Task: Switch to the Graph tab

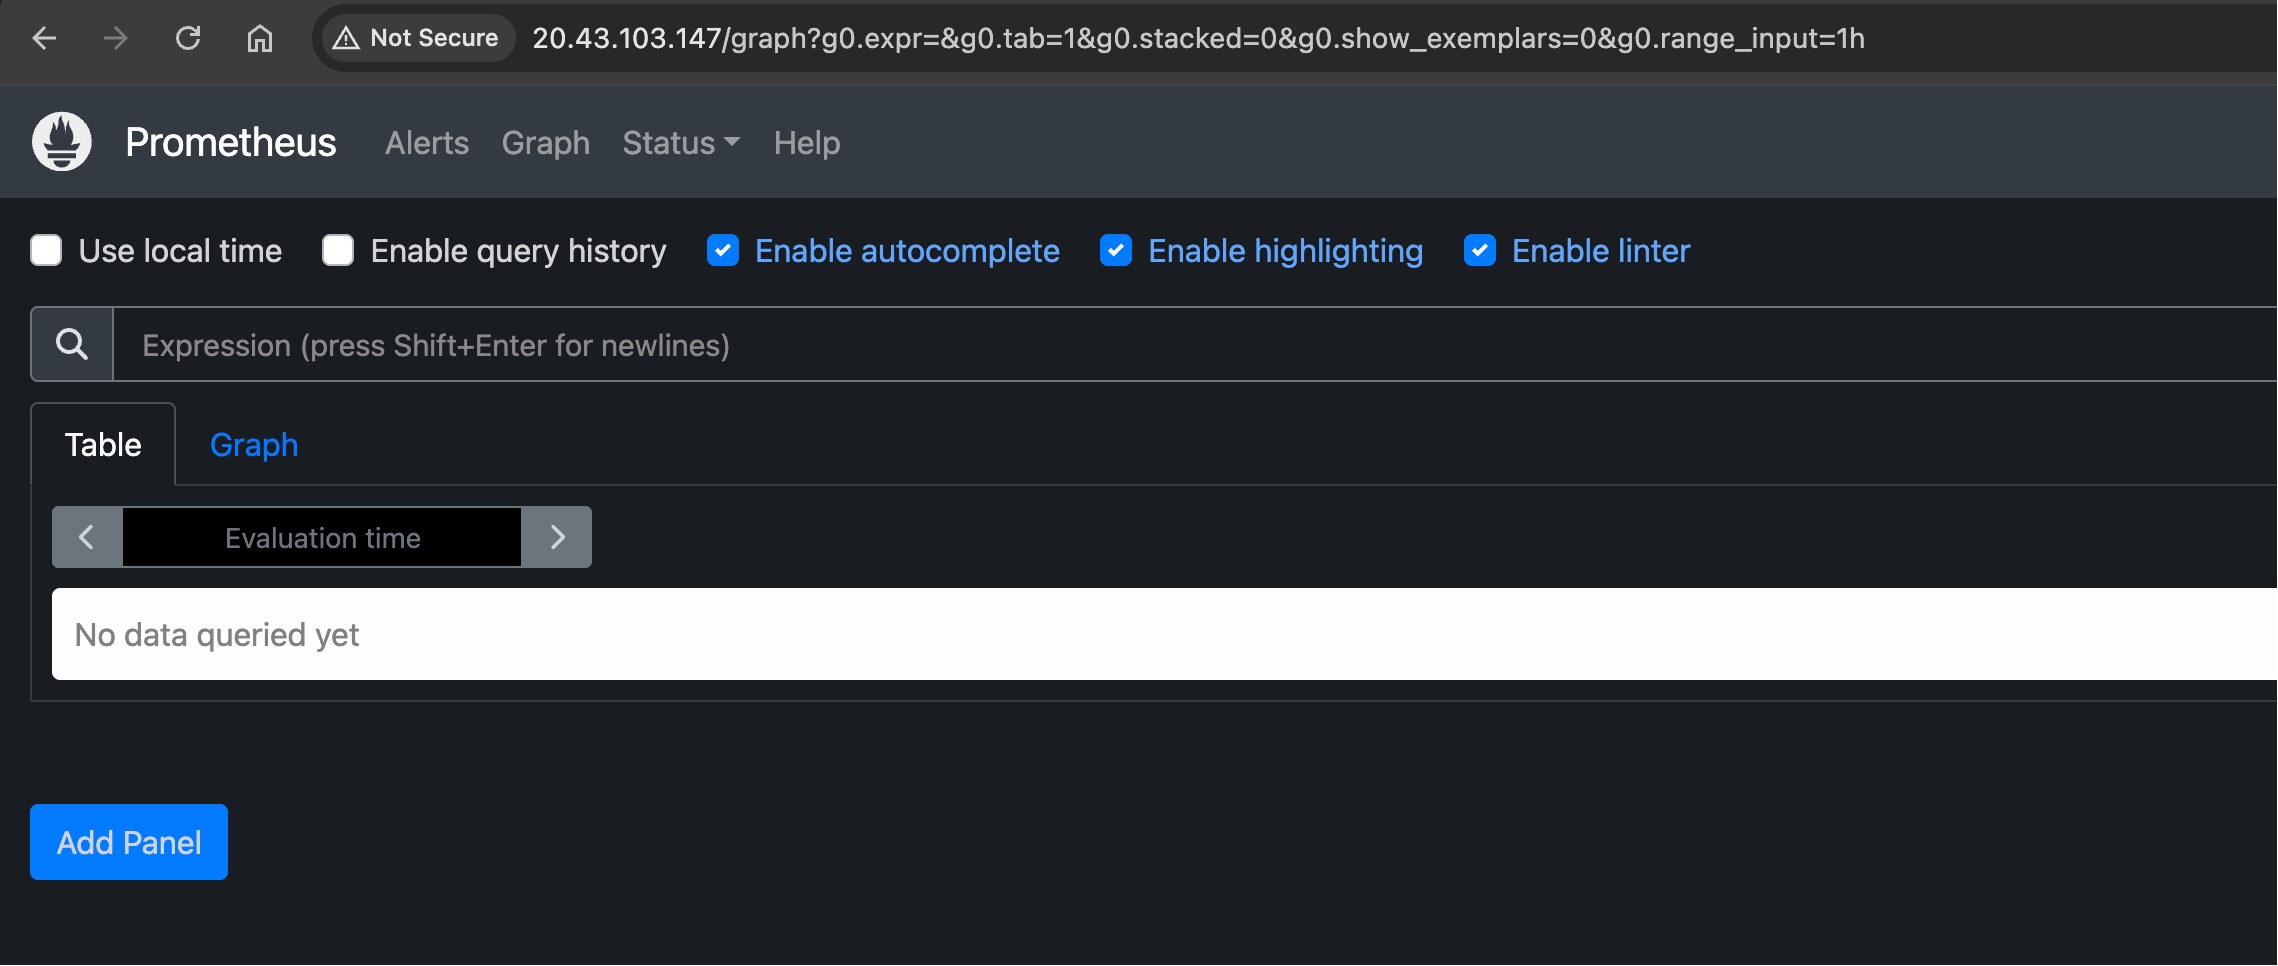Action: [x=253, y=444]
